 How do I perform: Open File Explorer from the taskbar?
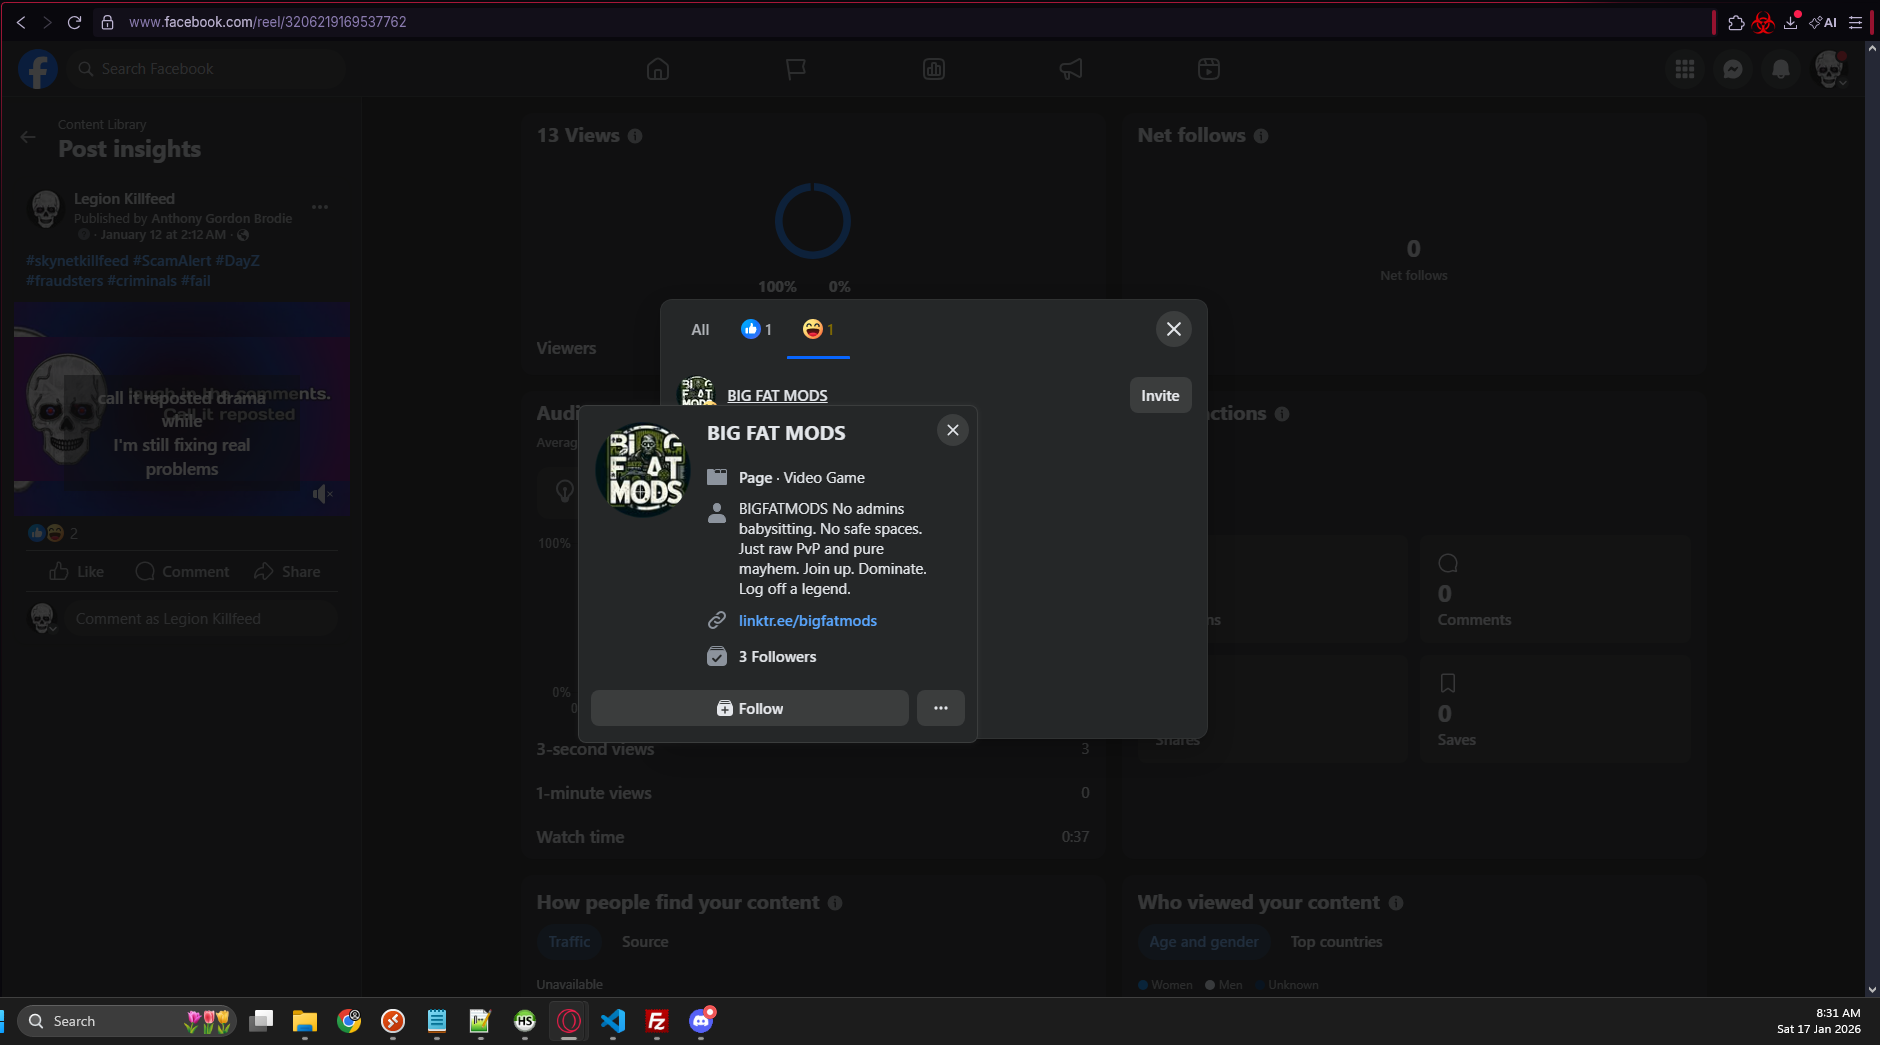(305, 1021)
